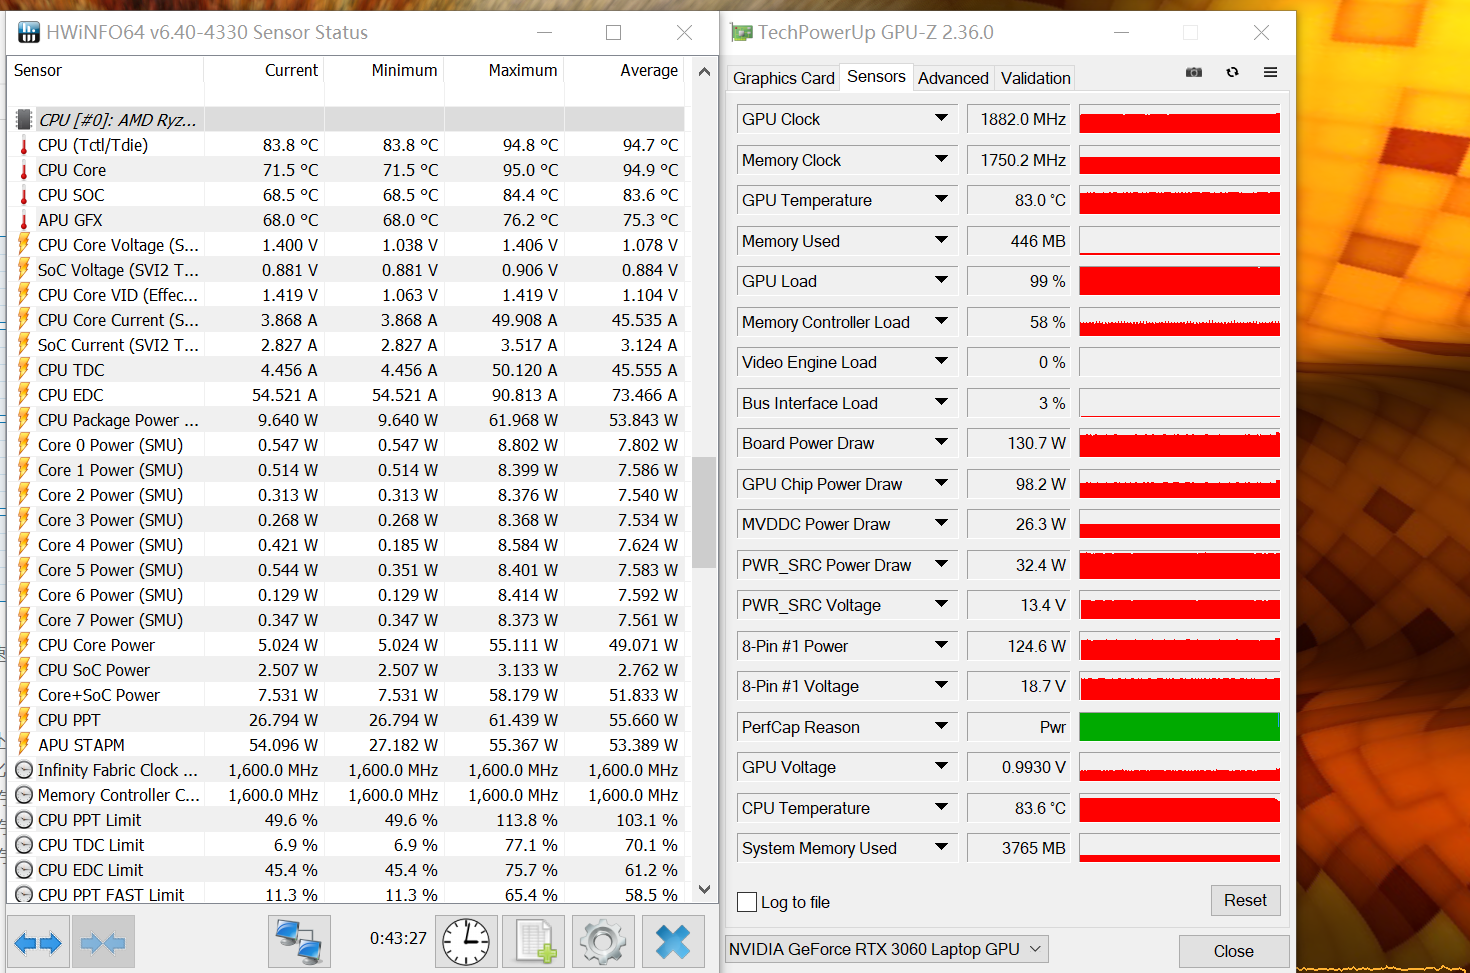Open the Memory Clock sensor dropdown
The image size is (1470, 973).
941,159
